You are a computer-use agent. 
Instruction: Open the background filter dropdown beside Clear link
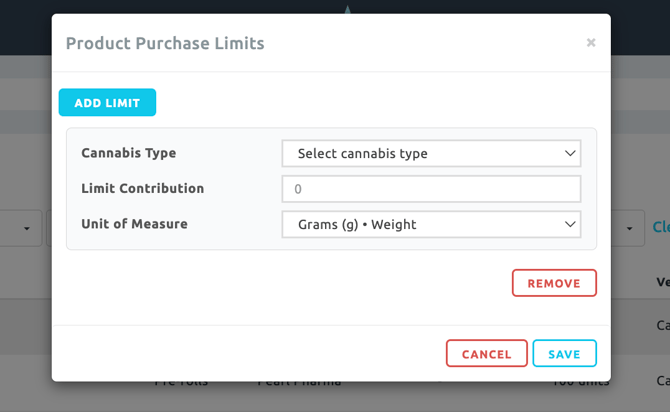[627, 228]
